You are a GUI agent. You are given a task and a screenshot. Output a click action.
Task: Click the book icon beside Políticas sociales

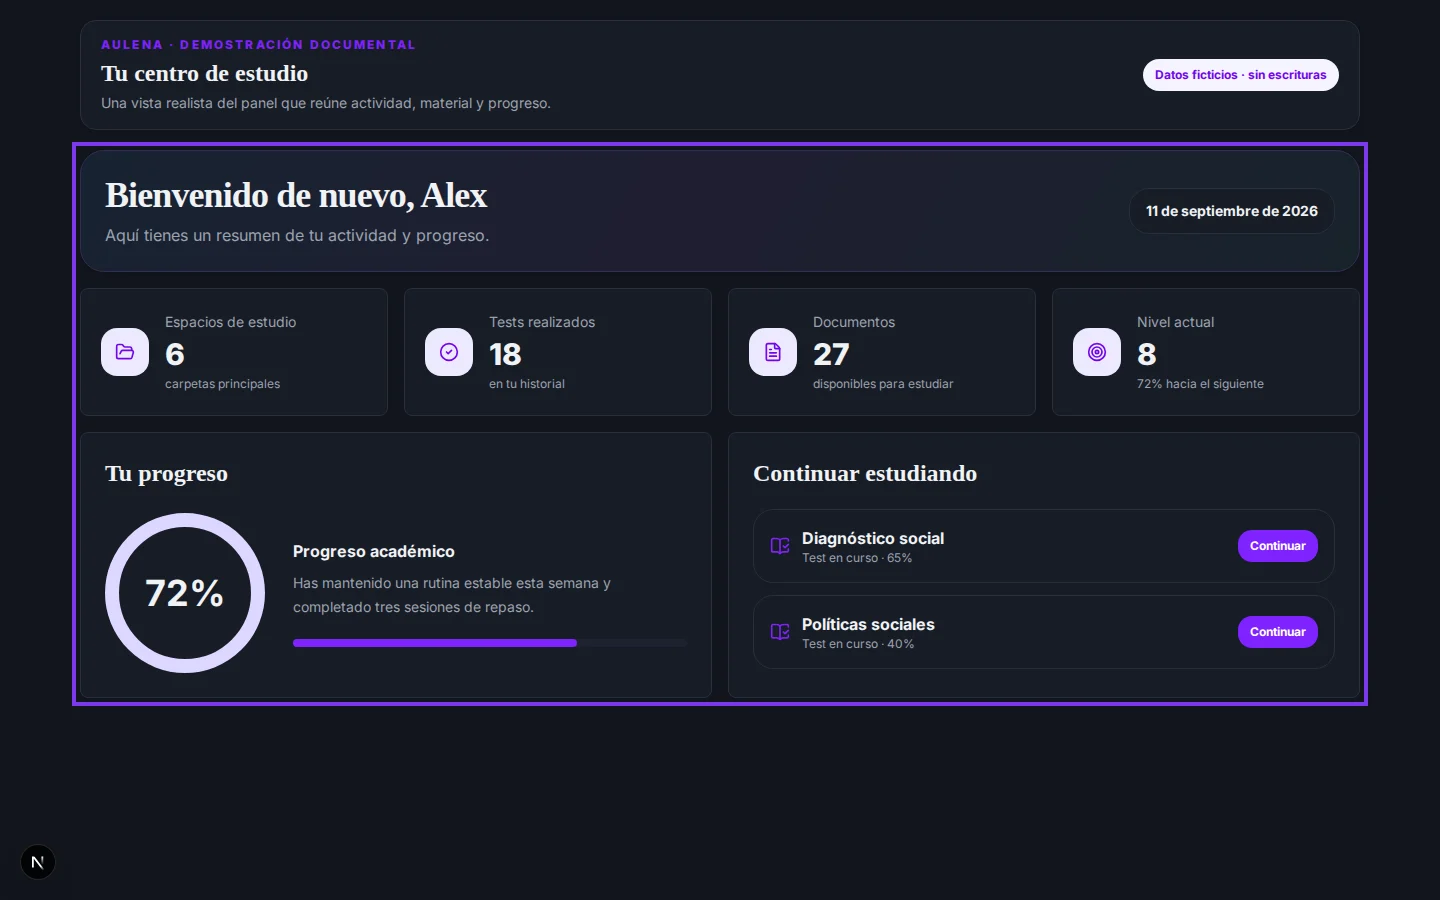tap(780, 632)
